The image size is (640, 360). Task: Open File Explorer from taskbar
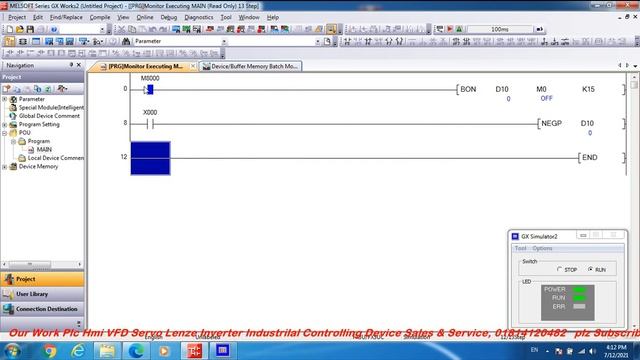[x=107, y=351]
